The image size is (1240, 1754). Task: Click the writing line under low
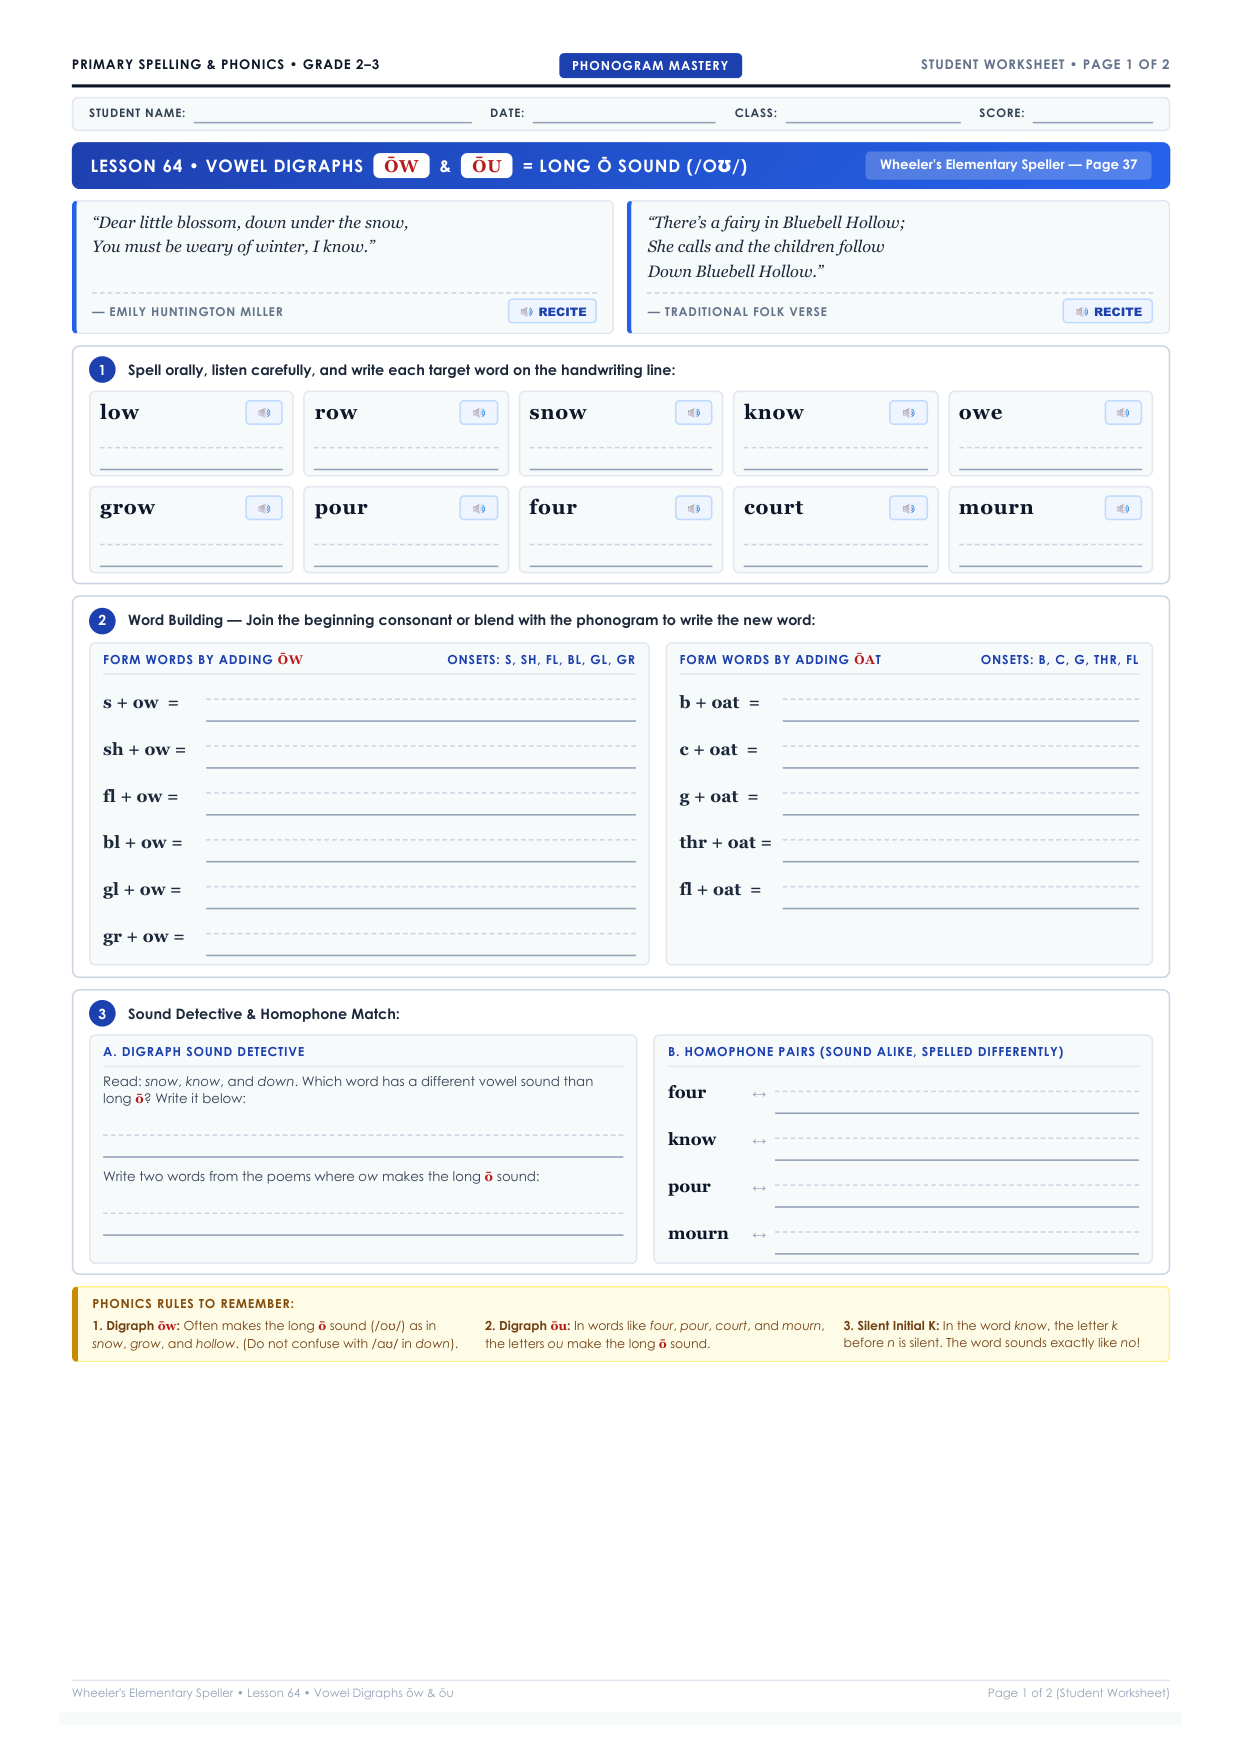pyautogui.click(x=191, y=458)
